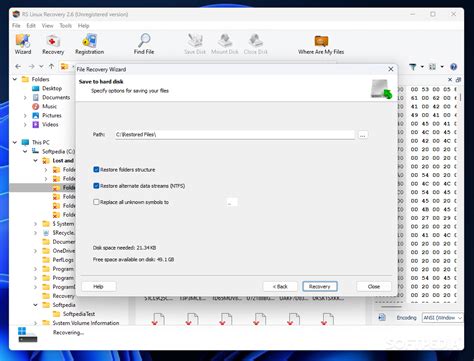Screen dimensions: 474x361
Task: Open the Registration toolbar icon
Action: coord(89,44)
